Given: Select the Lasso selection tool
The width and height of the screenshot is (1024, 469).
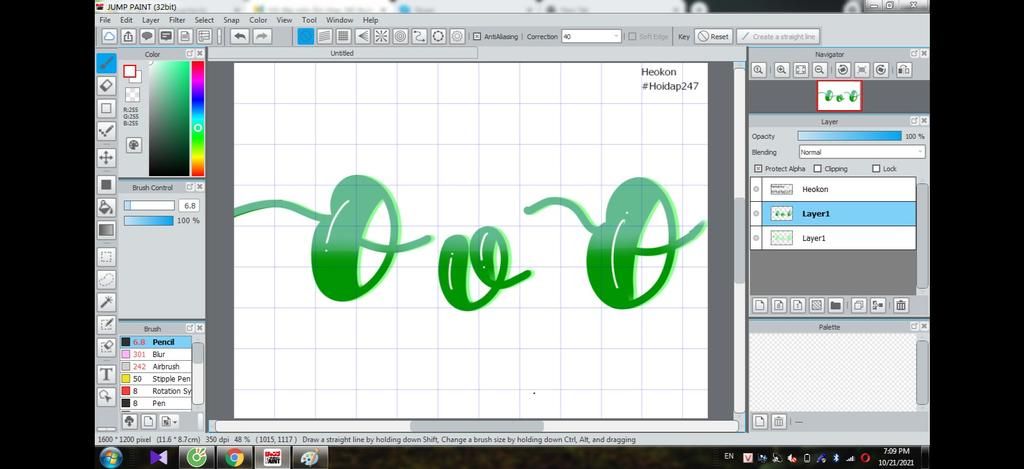Looking at the screenshot, I should pos(106,280).
